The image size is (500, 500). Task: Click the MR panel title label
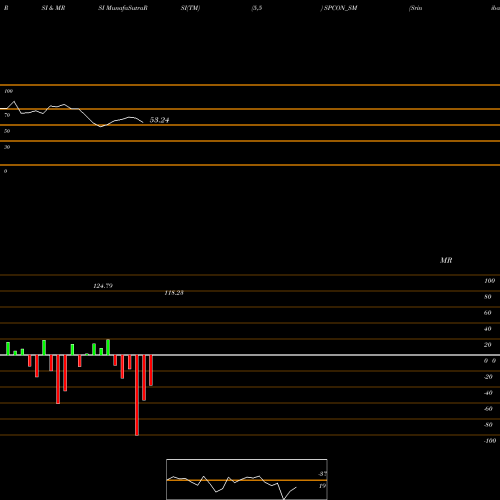point(446,260)
